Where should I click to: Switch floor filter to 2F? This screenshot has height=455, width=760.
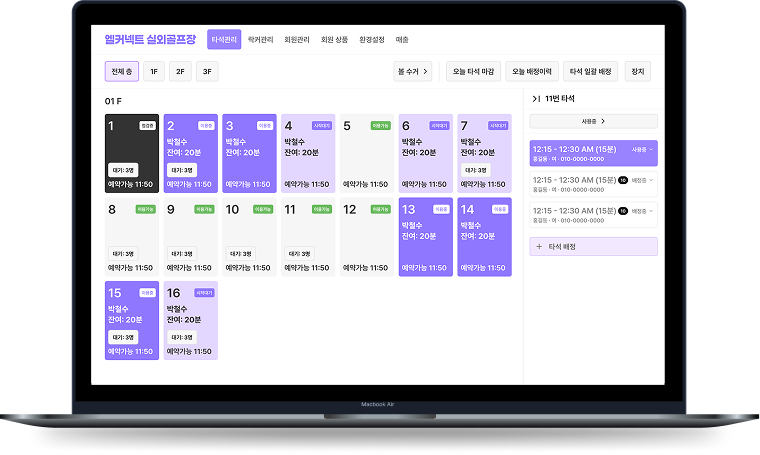pyautogui.click(x=181, y=71)
